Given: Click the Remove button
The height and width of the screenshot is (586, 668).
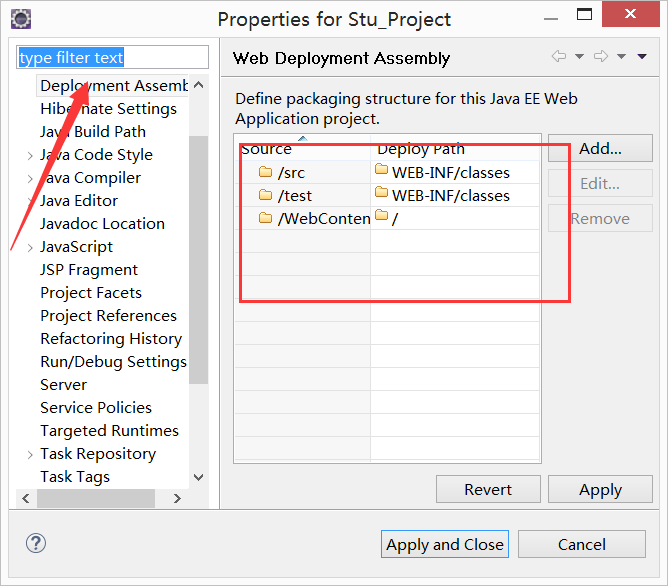Looking at the screenshot, I should (x=600, y=218).
